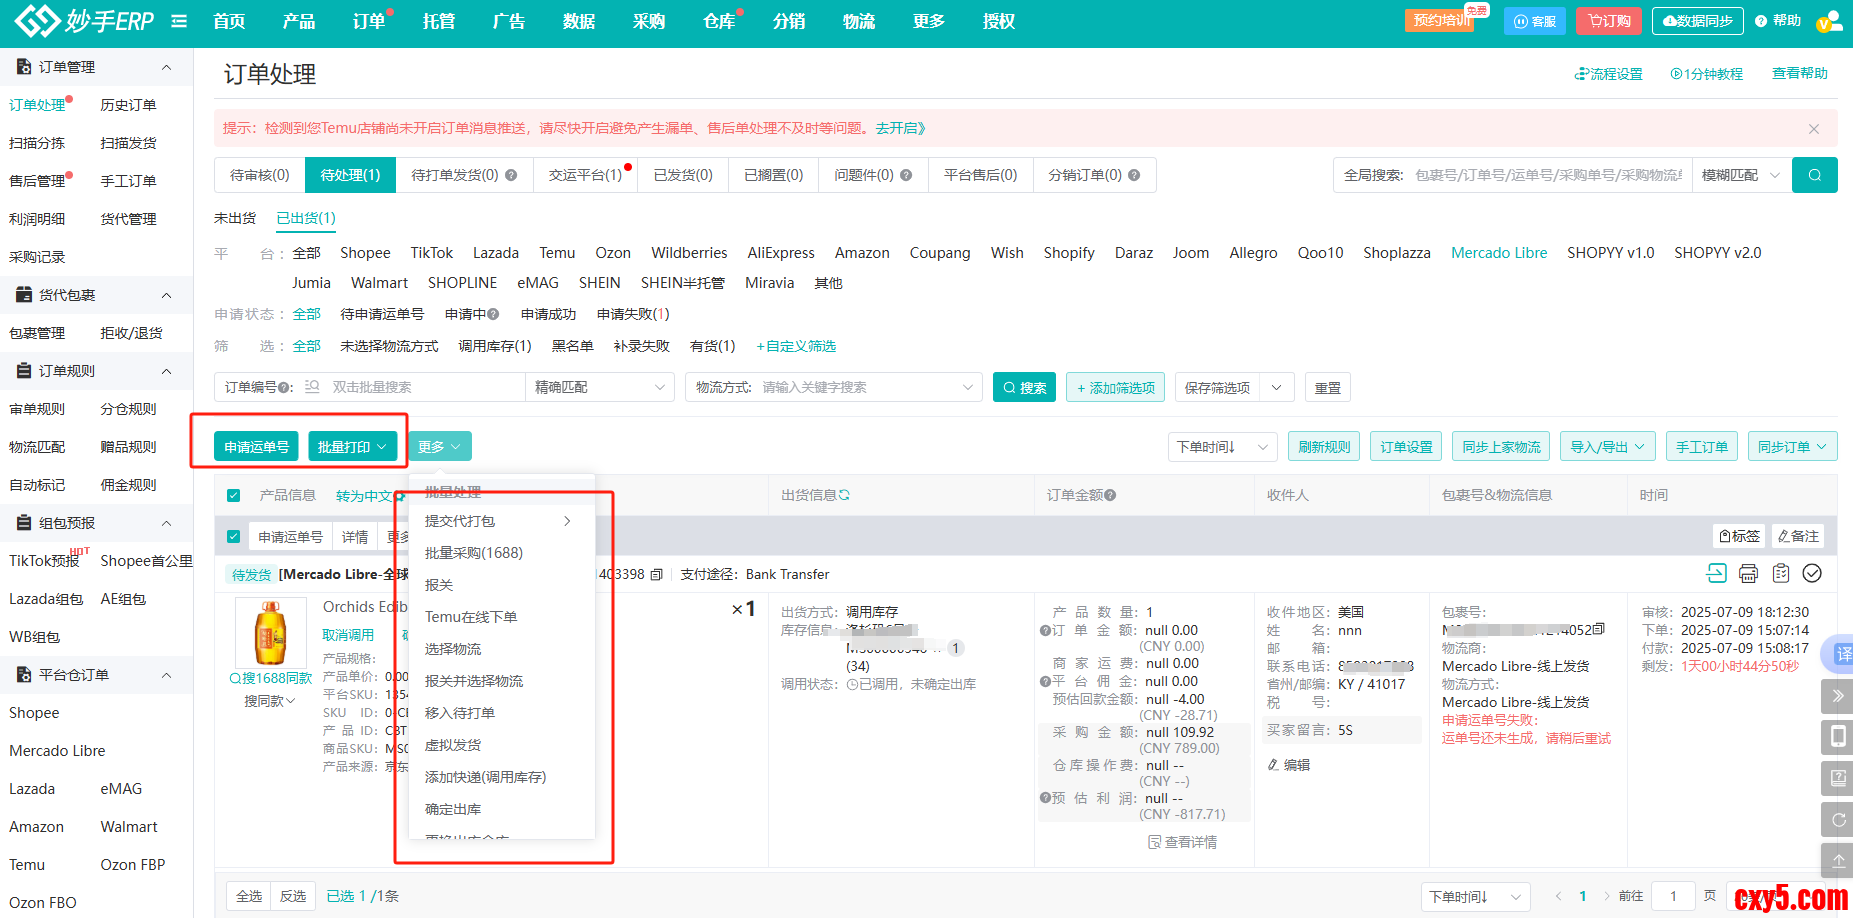The height and width of the screenshot is (918, 1853).
Task: Close the red Temu warning banner
Action: coord(1813,129)
